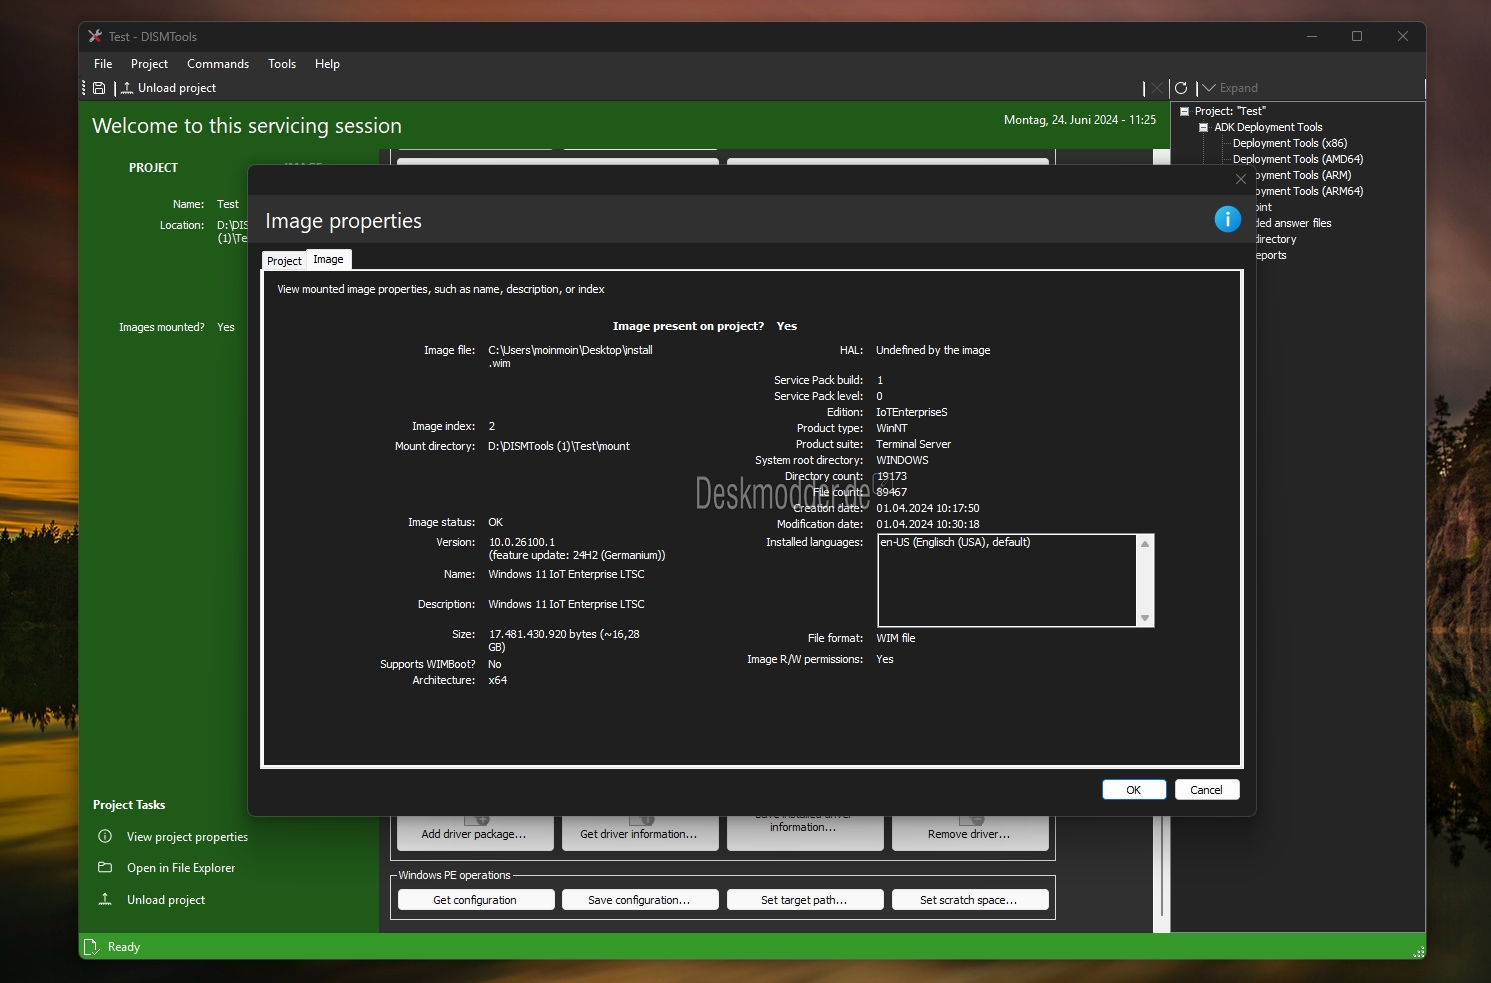The image size is (1491, 983).
Task: Click the Remove driver button
Action: point(969,833)
